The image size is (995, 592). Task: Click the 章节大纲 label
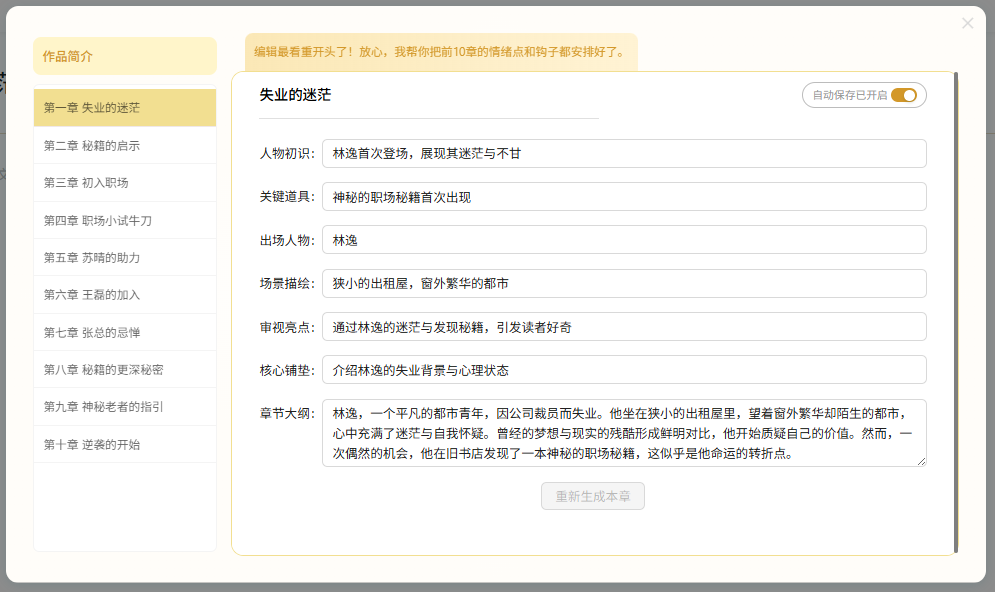(x=287, y=413)
